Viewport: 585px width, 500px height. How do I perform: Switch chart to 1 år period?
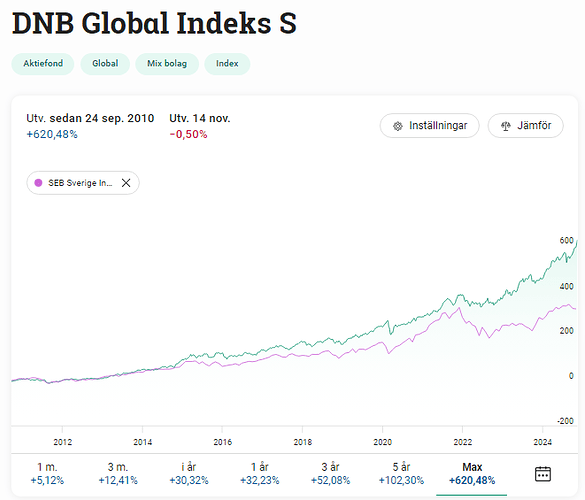[x=260, y=474]
